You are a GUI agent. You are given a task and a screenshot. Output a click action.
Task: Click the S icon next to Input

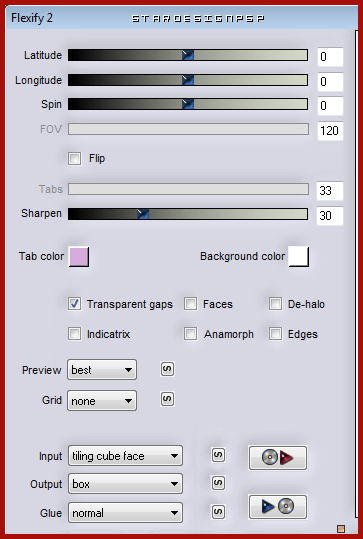tap(218, 455)
